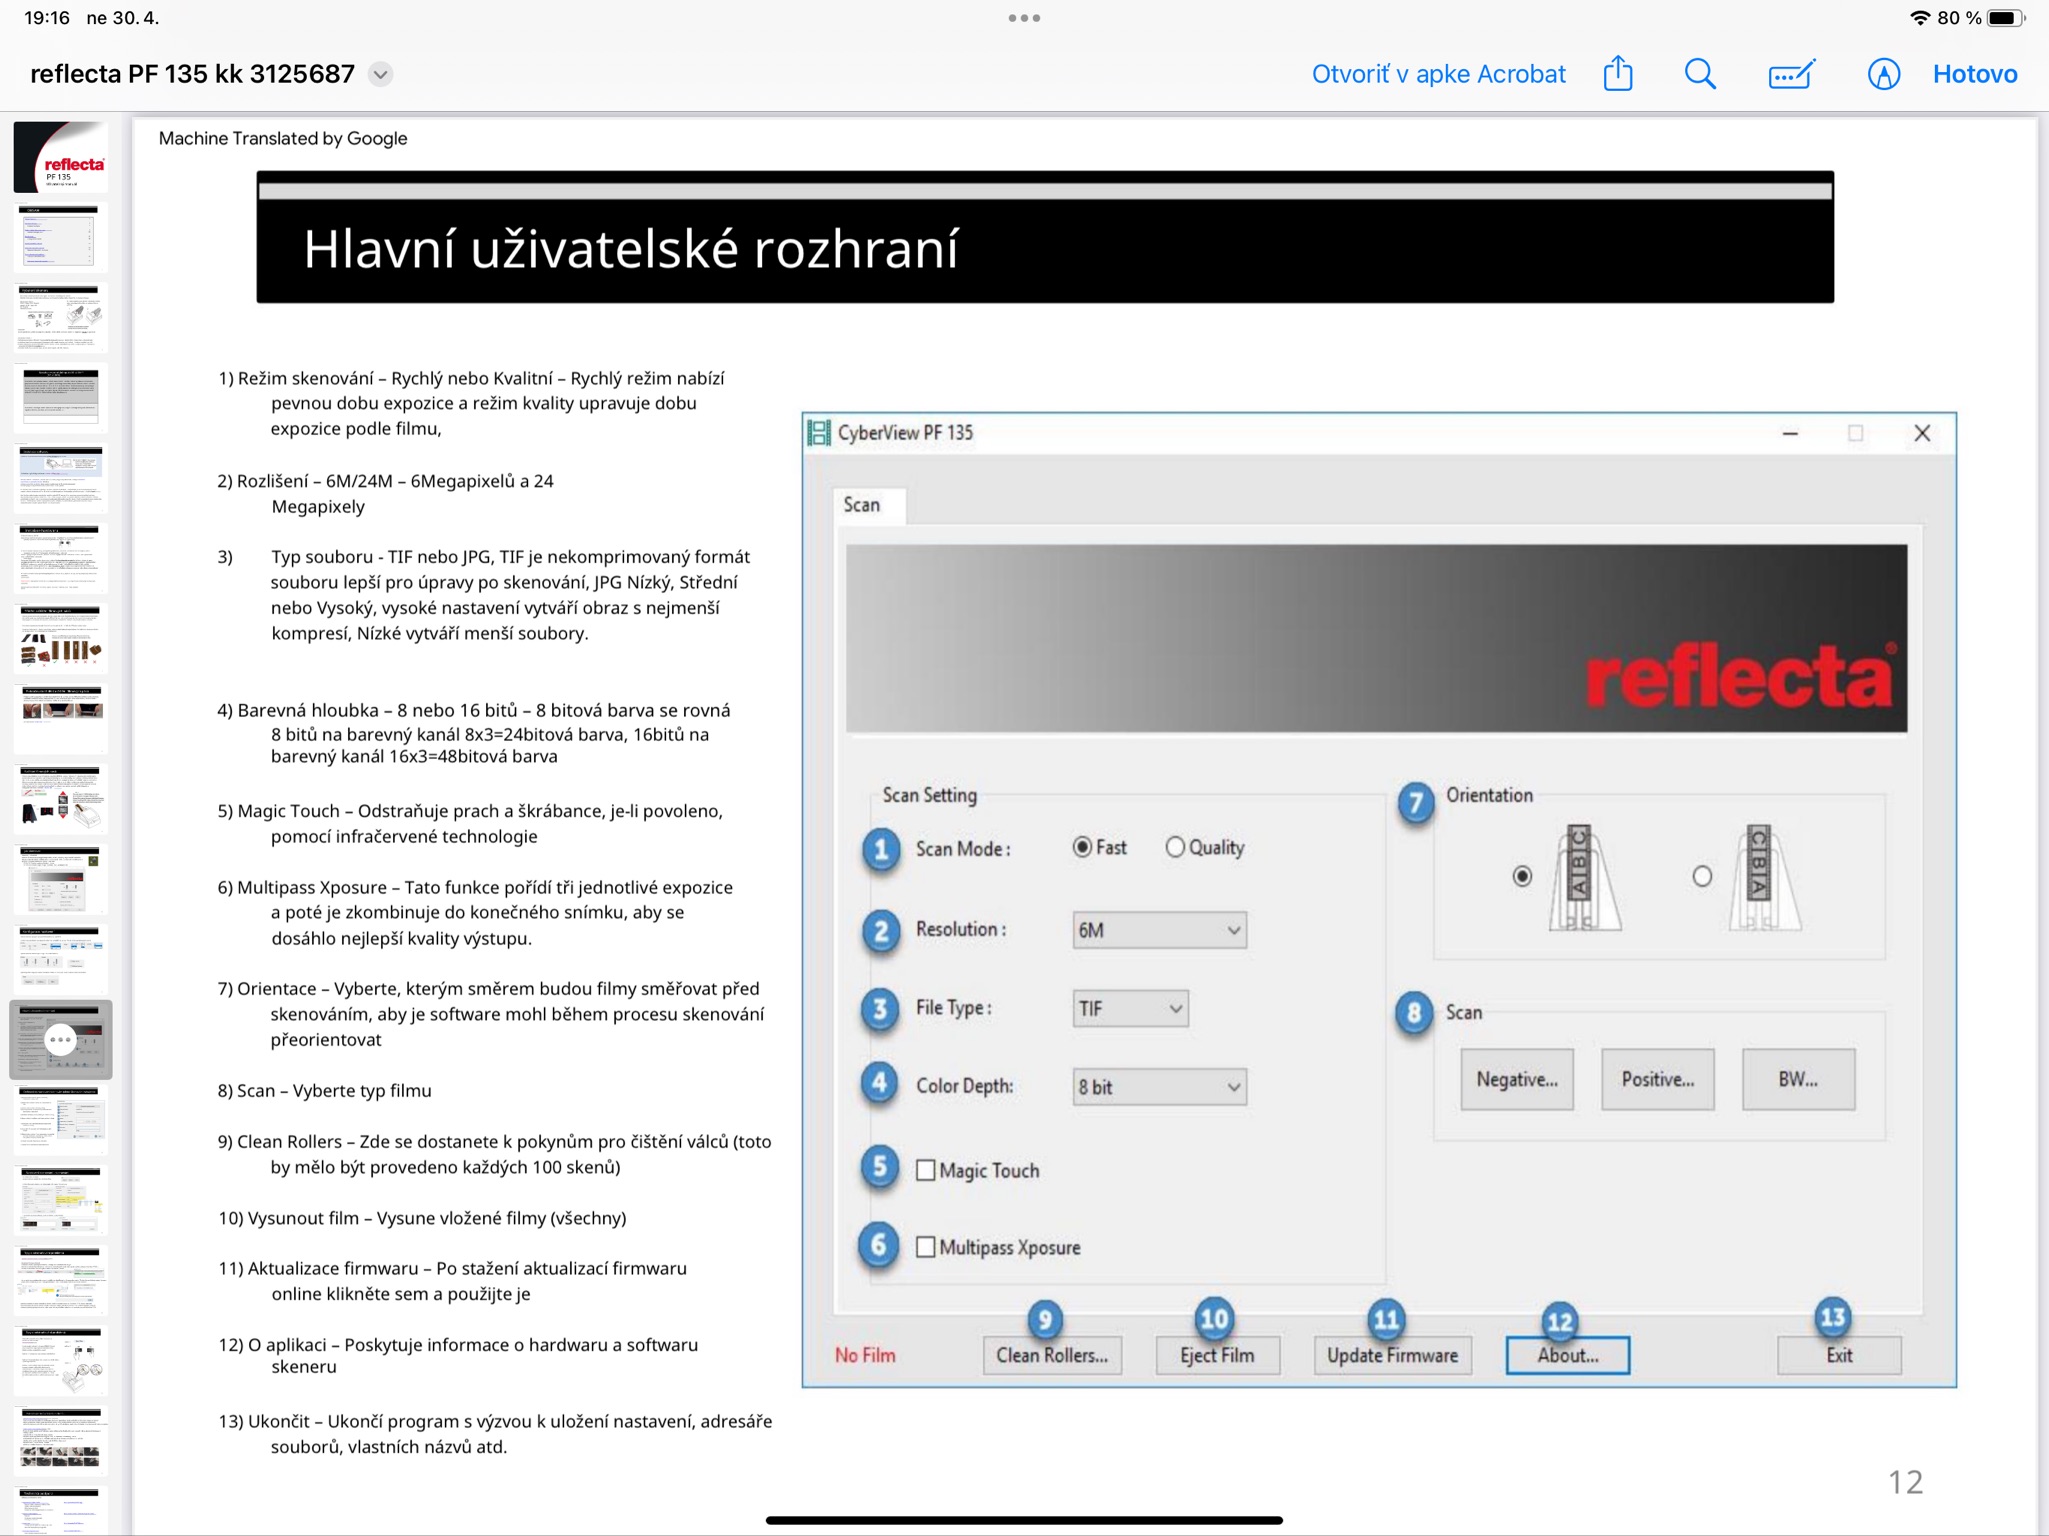Click the About... button
The width and height of the screenshot is (2049, 1536).
tap(1567, 1355)
